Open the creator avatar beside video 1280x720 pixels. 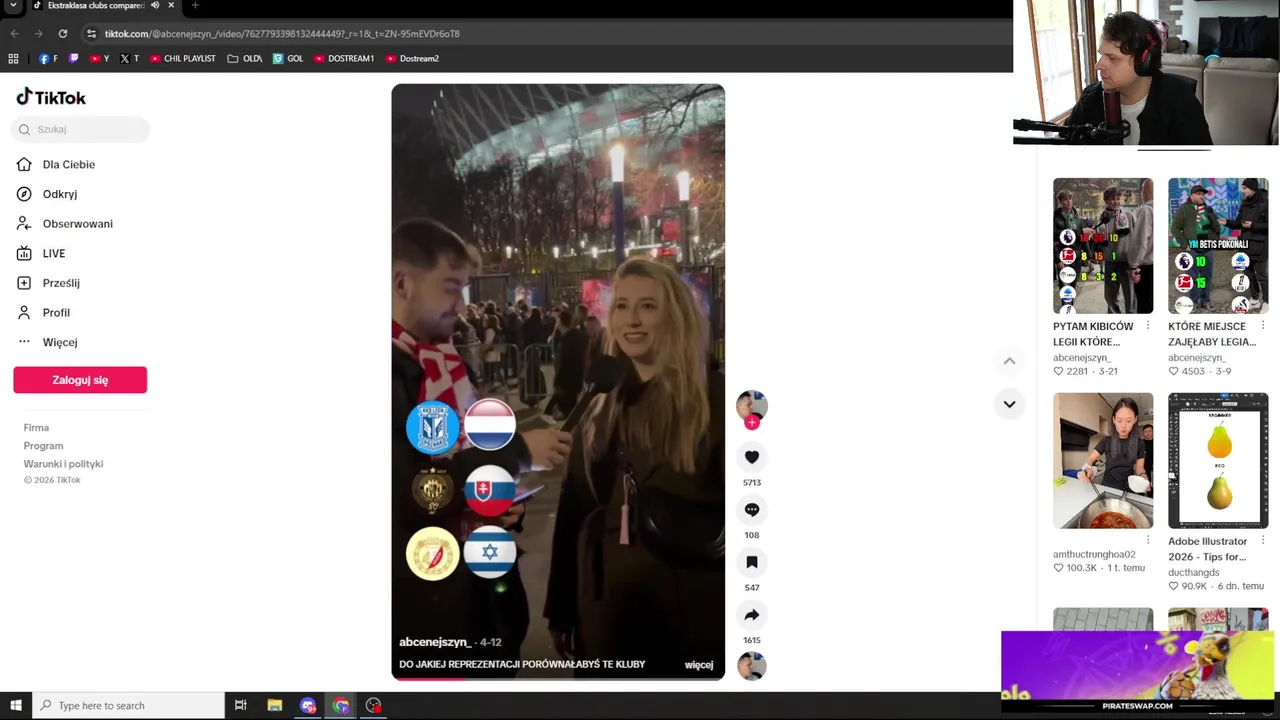point(752,405)
